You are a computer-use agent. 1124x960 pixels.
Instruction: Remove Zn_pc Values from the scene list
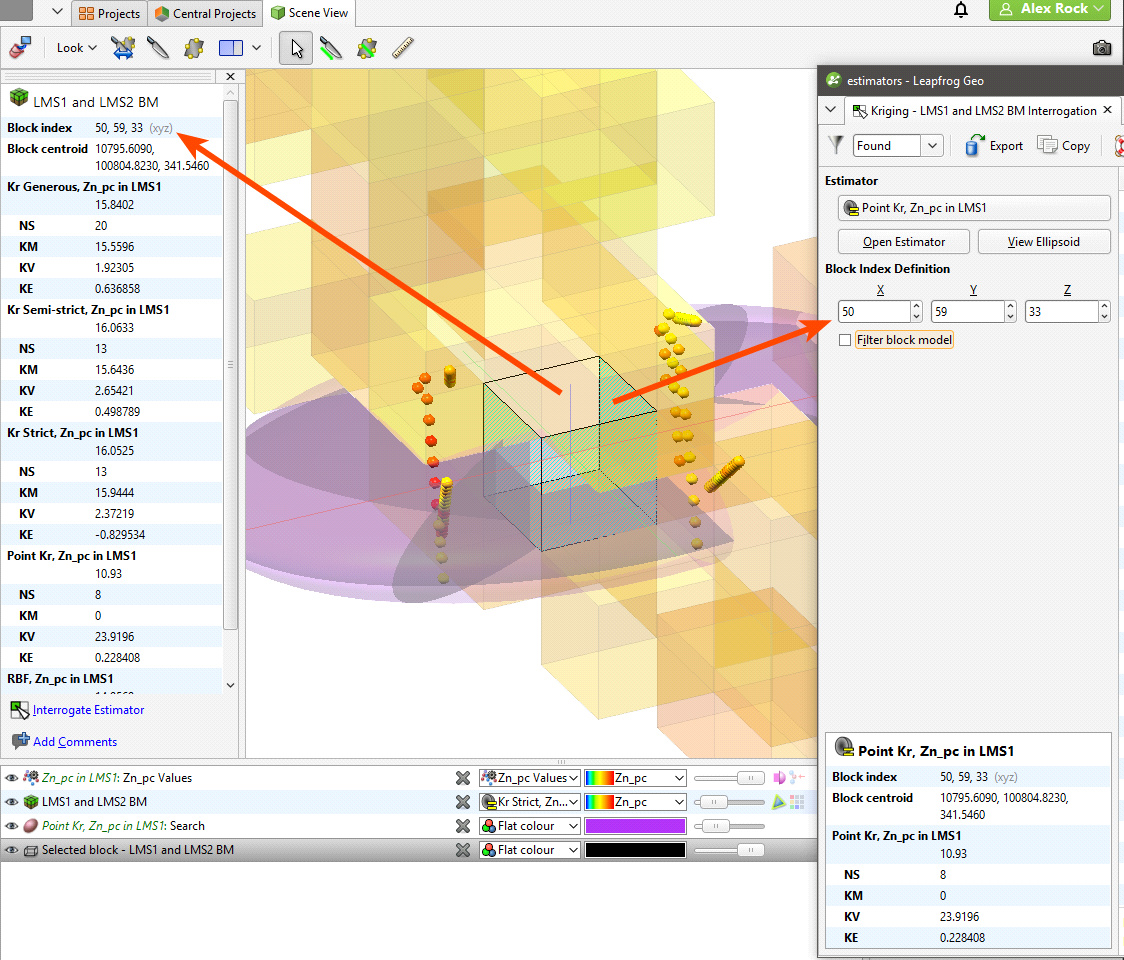[x=463, y=778]
